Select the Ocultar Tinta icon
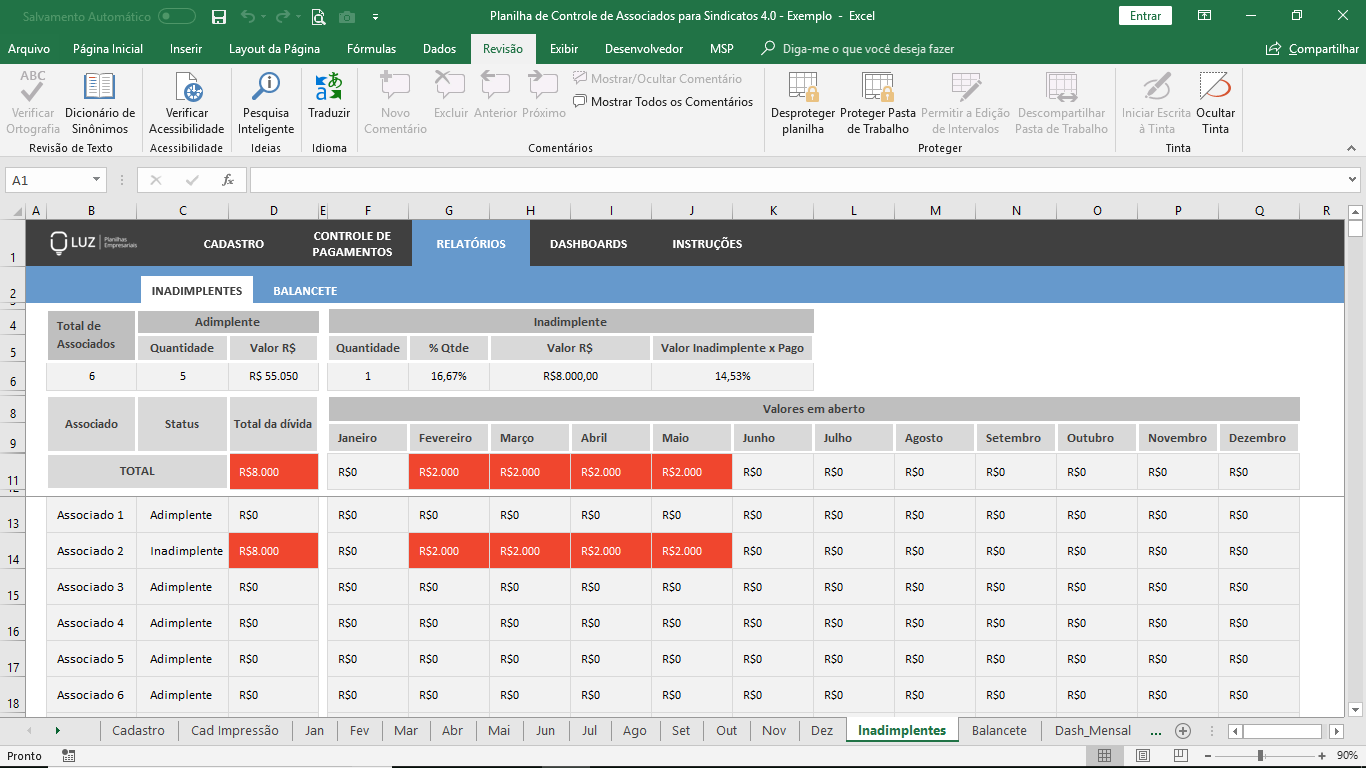The width and height of the screenshot is (1366, 768). pyautogui.click(x=1215, y=88)
